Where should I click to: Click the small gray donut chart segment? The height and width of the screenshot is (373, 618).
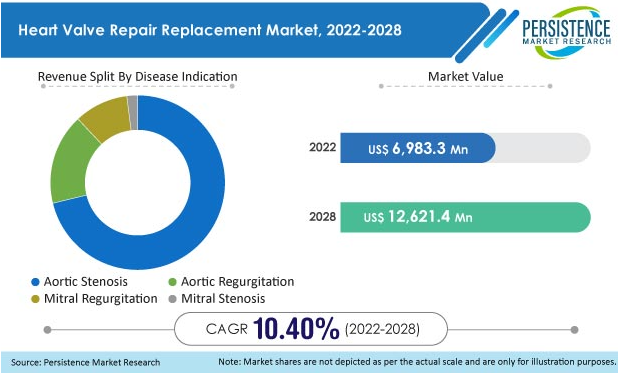click(x=133, y=112)
